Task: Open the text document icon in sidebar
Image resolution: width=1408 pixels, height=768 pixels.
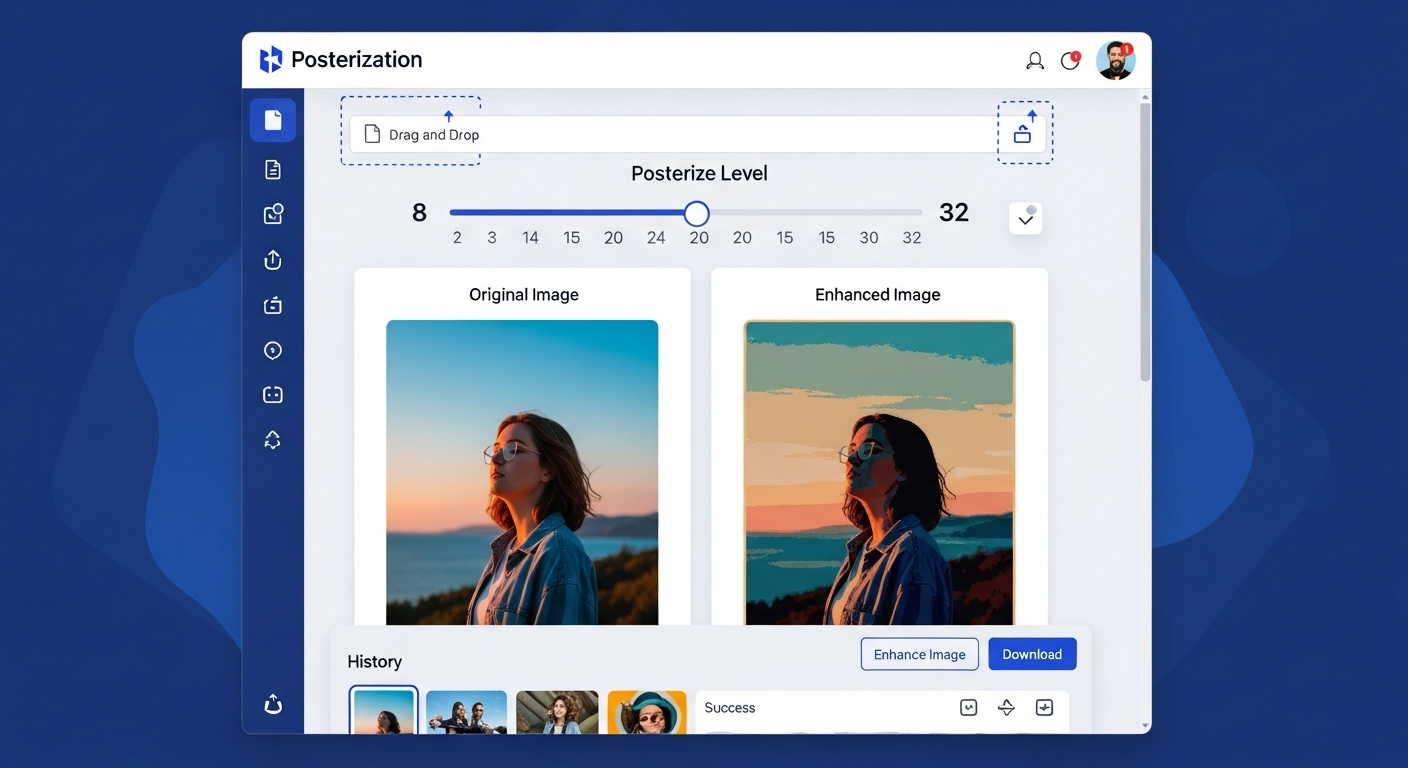Action: tap(273, 170)
